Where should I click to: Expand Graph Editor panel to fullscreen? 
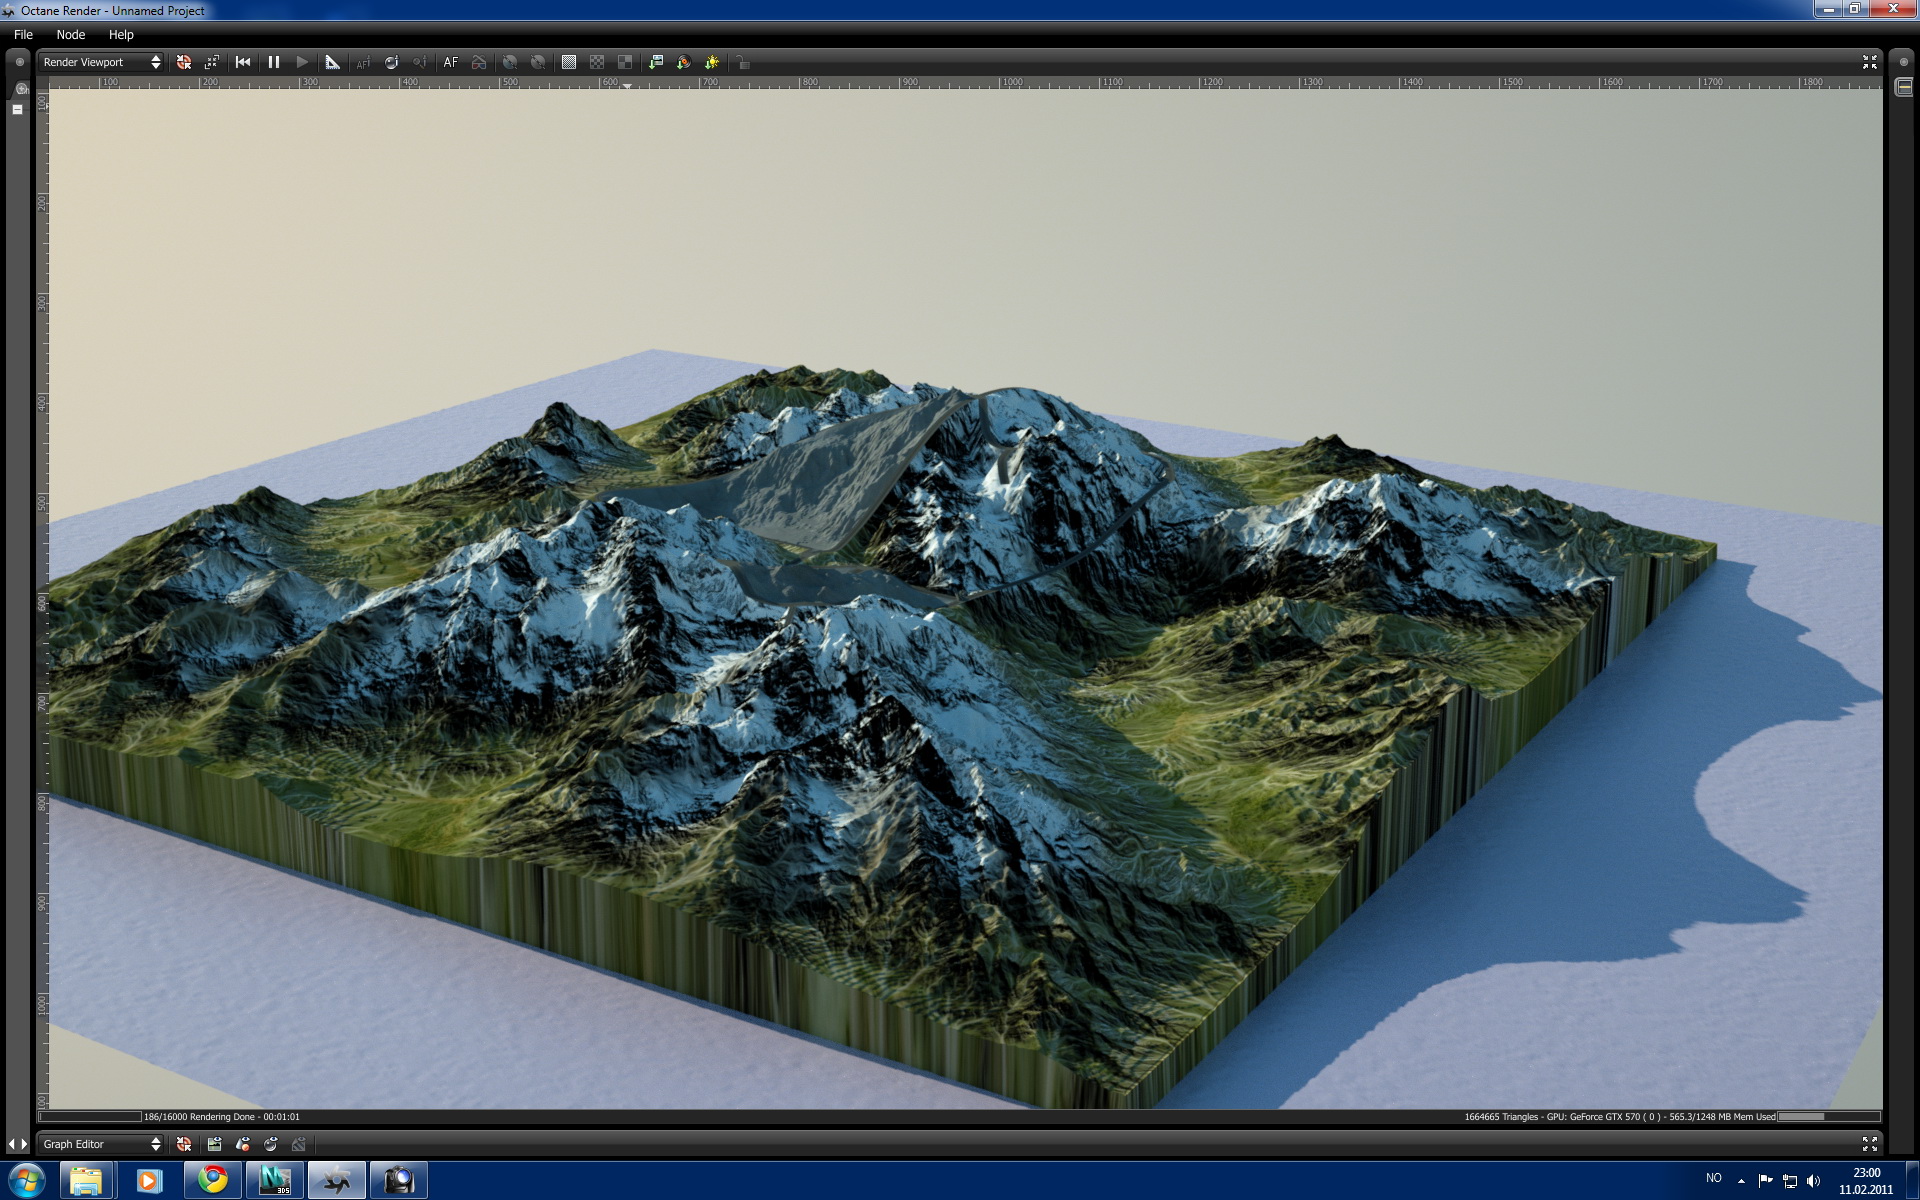click(1869, 1144)
